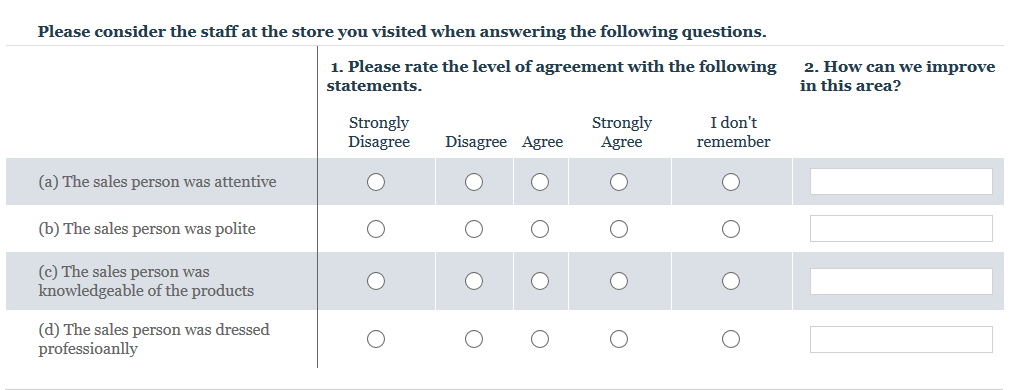Image resolution: width=1018 pixels, height=390 pixels.
Task: Pick I don't remember for attentive statement
Action: point(731,182)
